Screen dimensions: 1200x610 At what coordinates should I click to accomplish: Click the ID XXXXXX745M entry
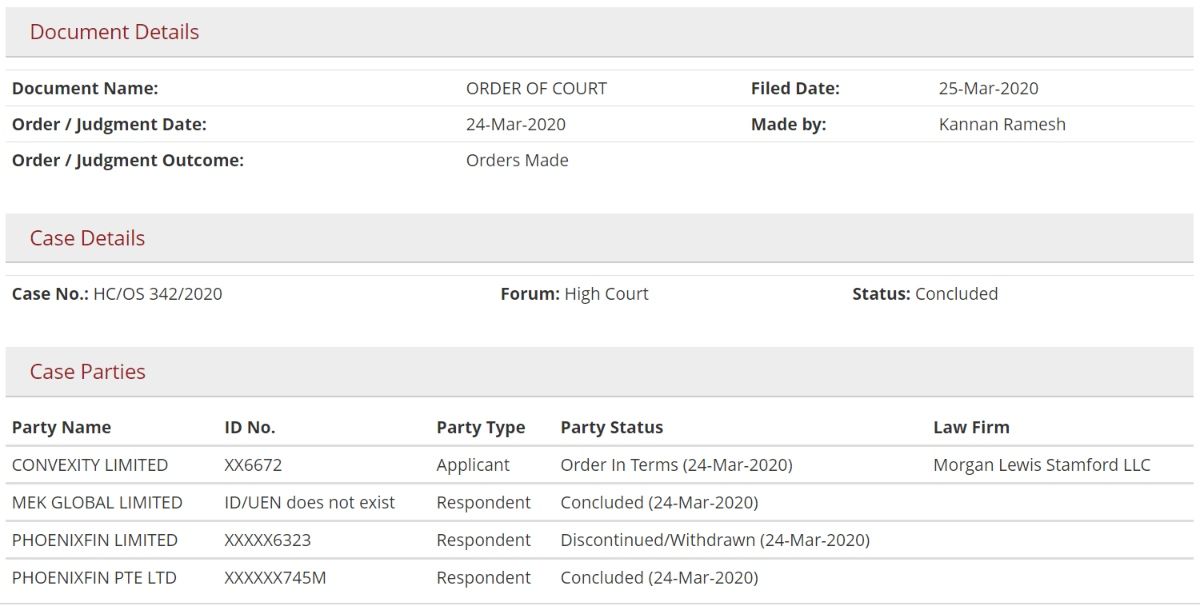click(x=275, y=578)
